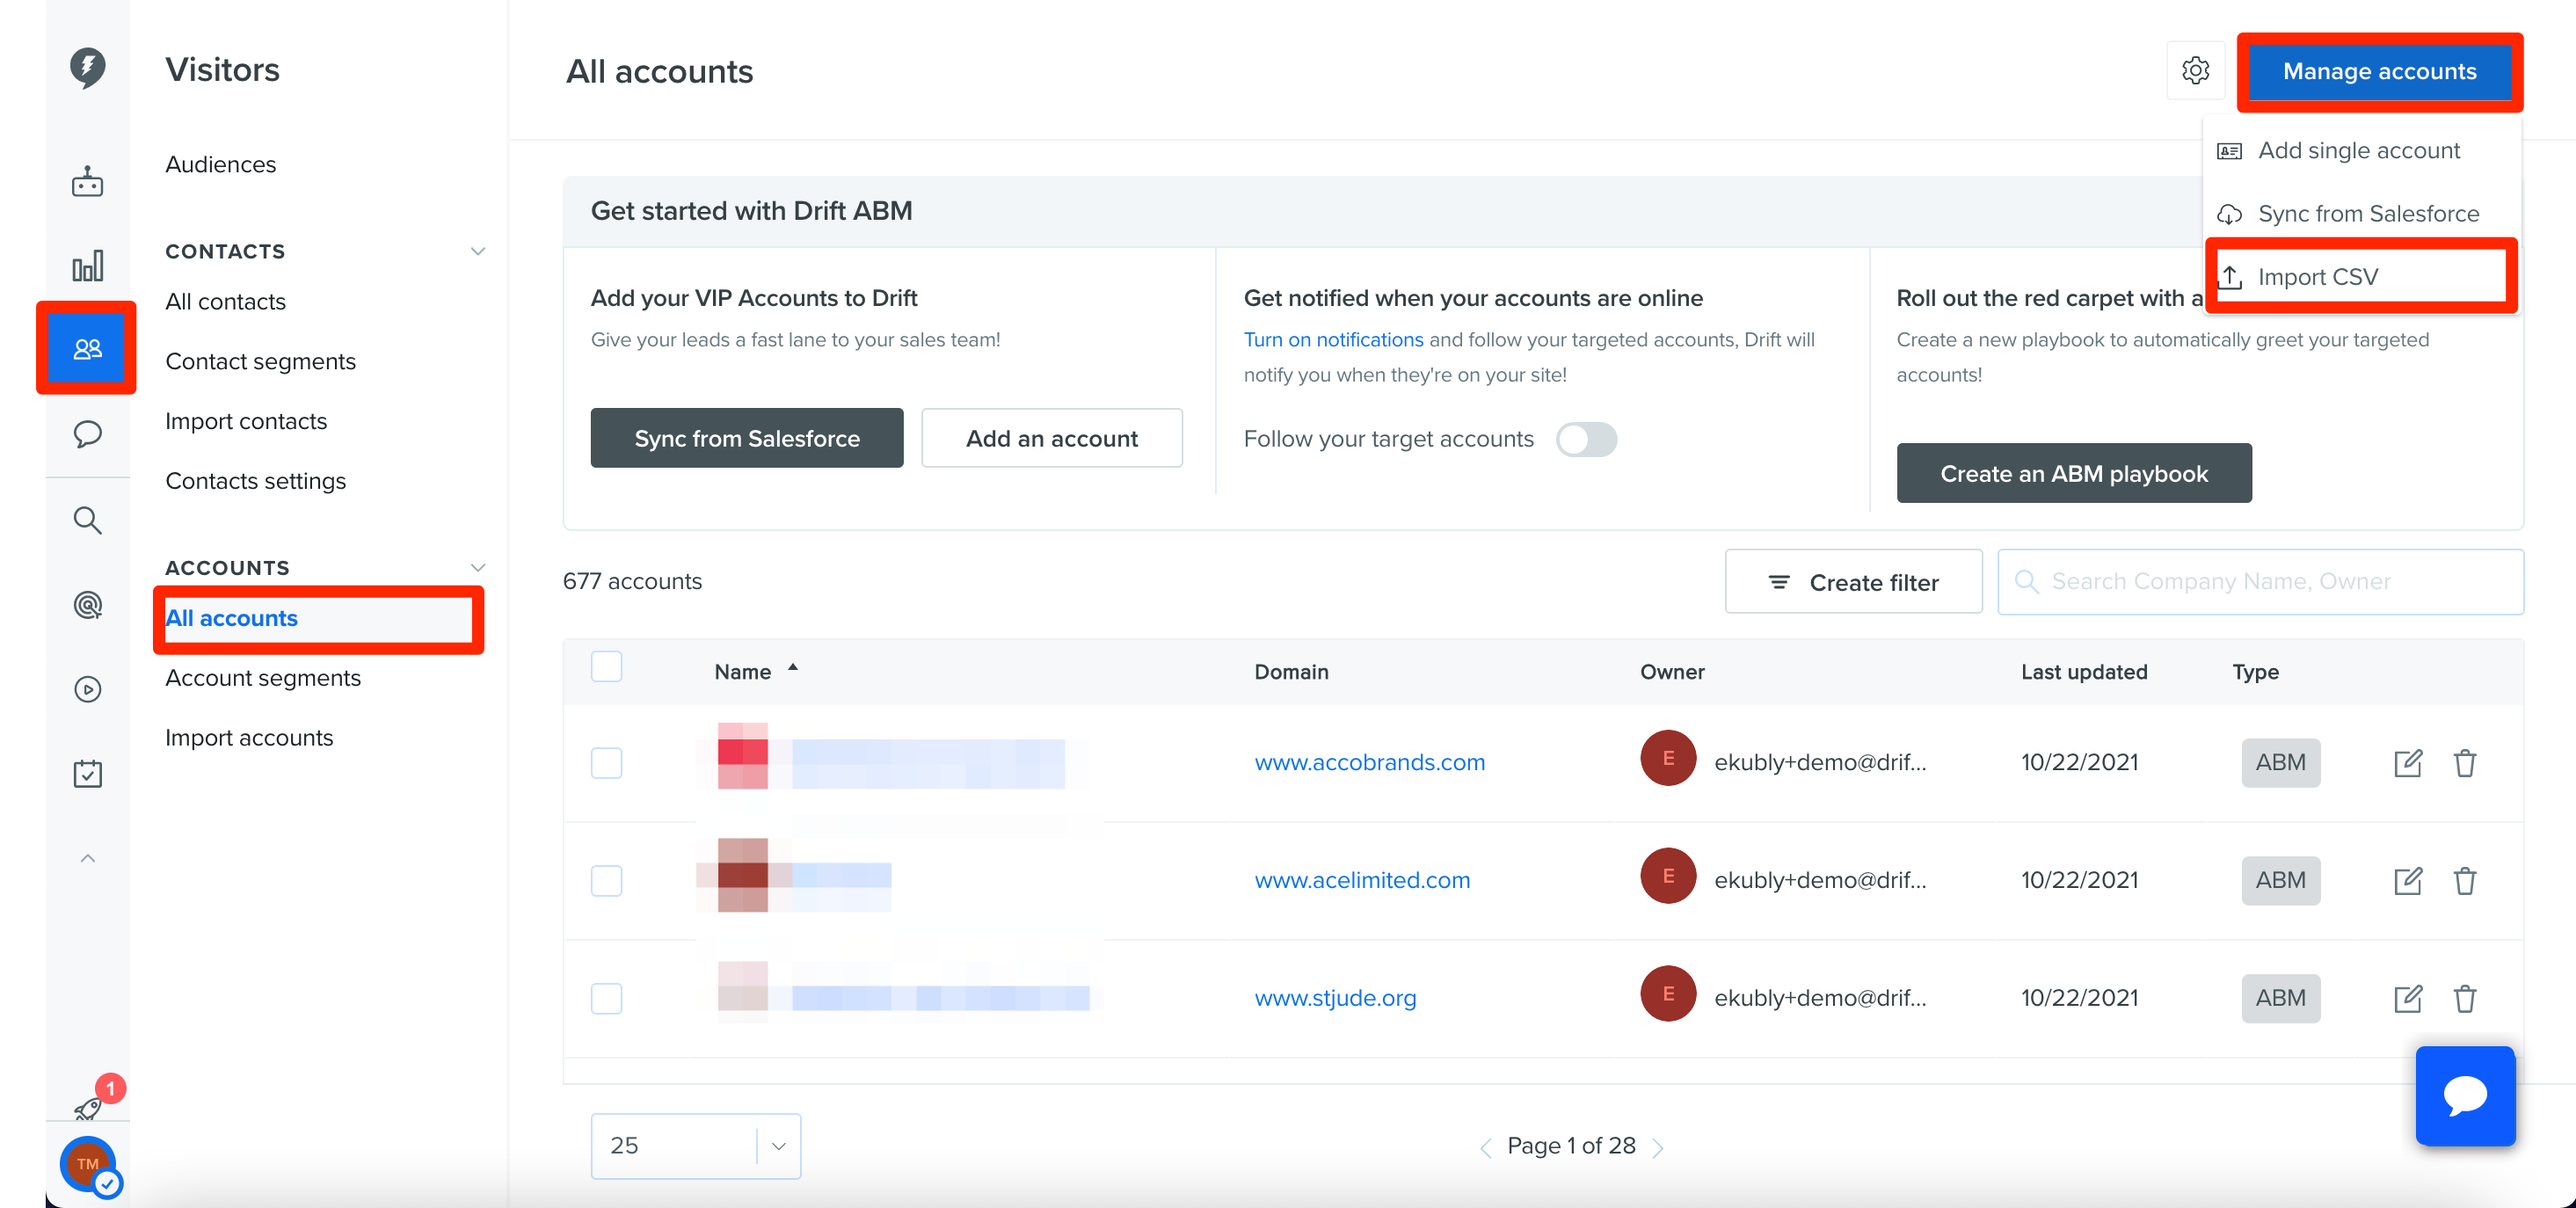Open the 25 rows per page dropdown
2576x1208 pixels.
coord(695,1146)
